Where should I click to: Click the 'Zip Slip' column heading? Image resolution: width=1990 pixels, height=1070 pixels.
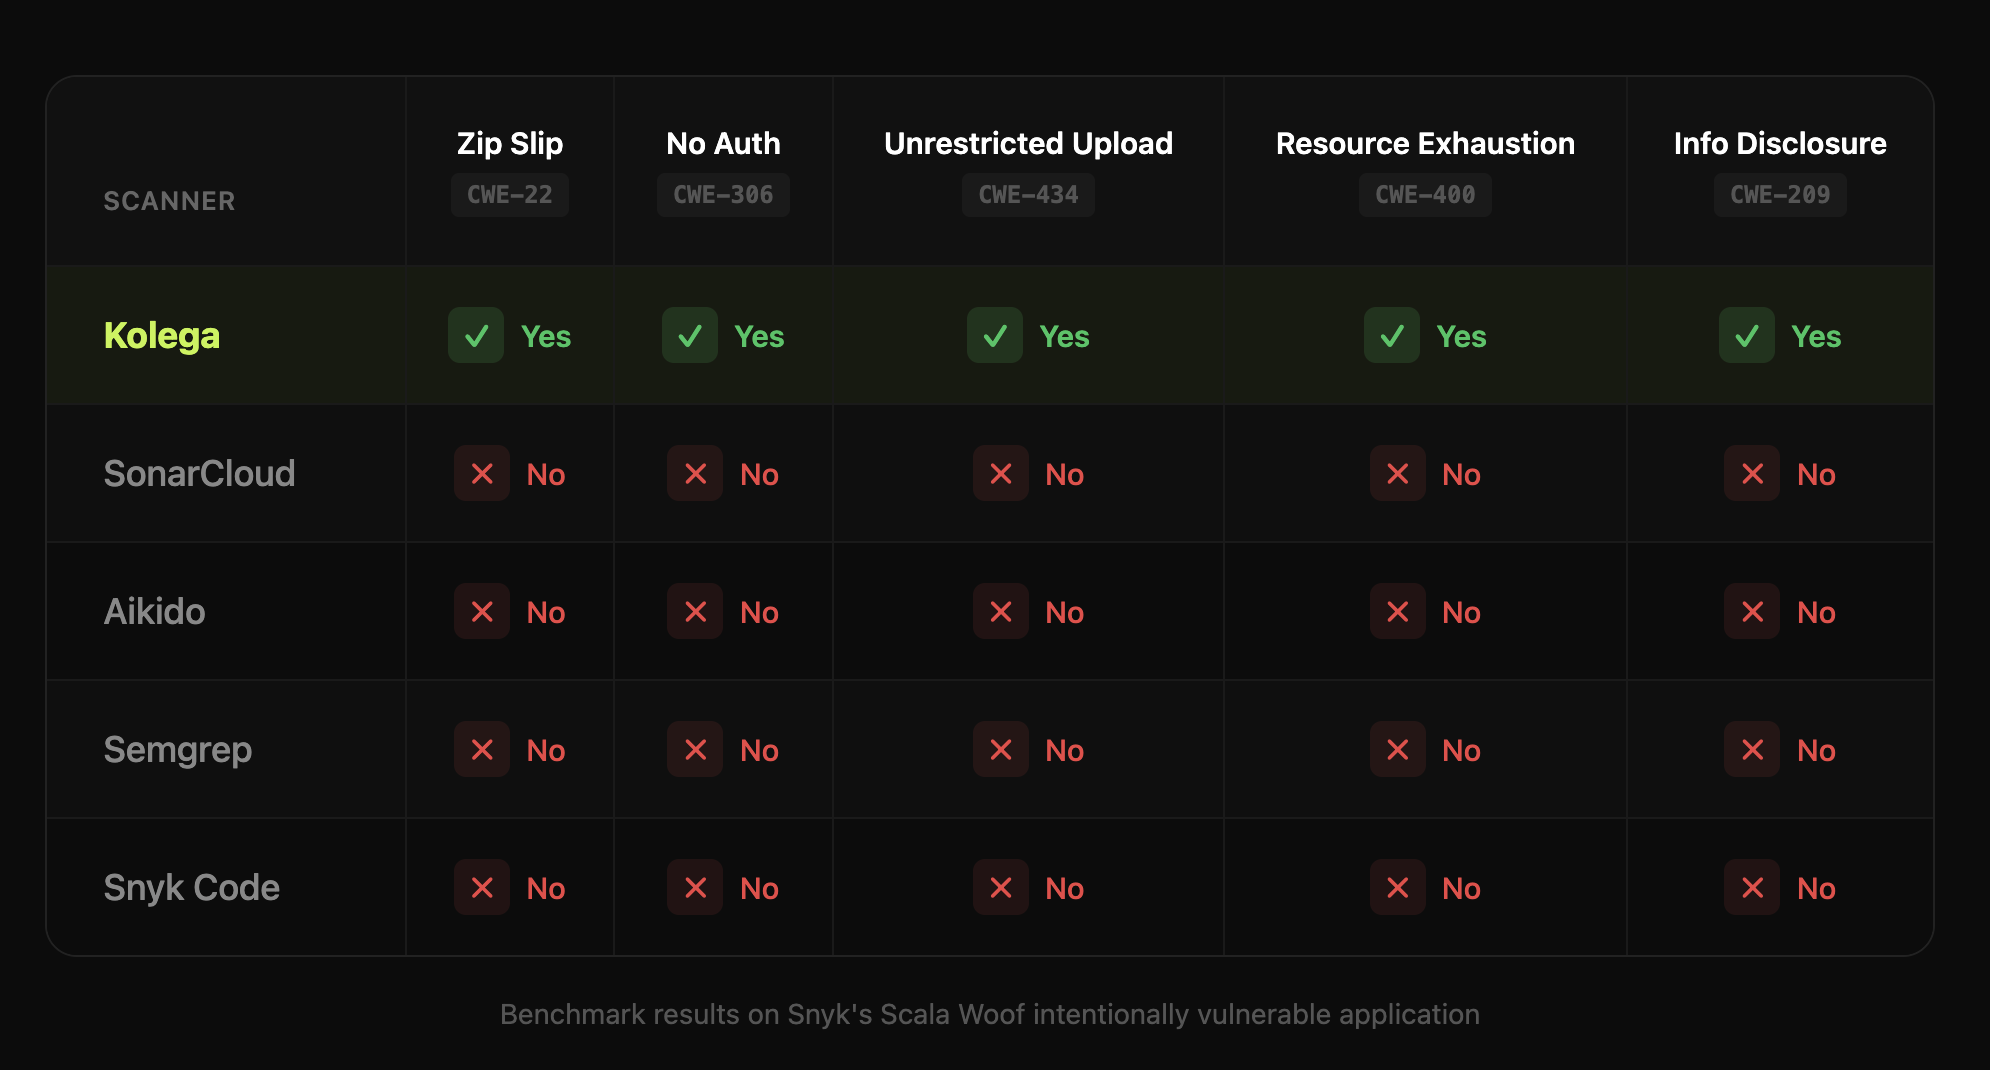click(x=510, y=143)
